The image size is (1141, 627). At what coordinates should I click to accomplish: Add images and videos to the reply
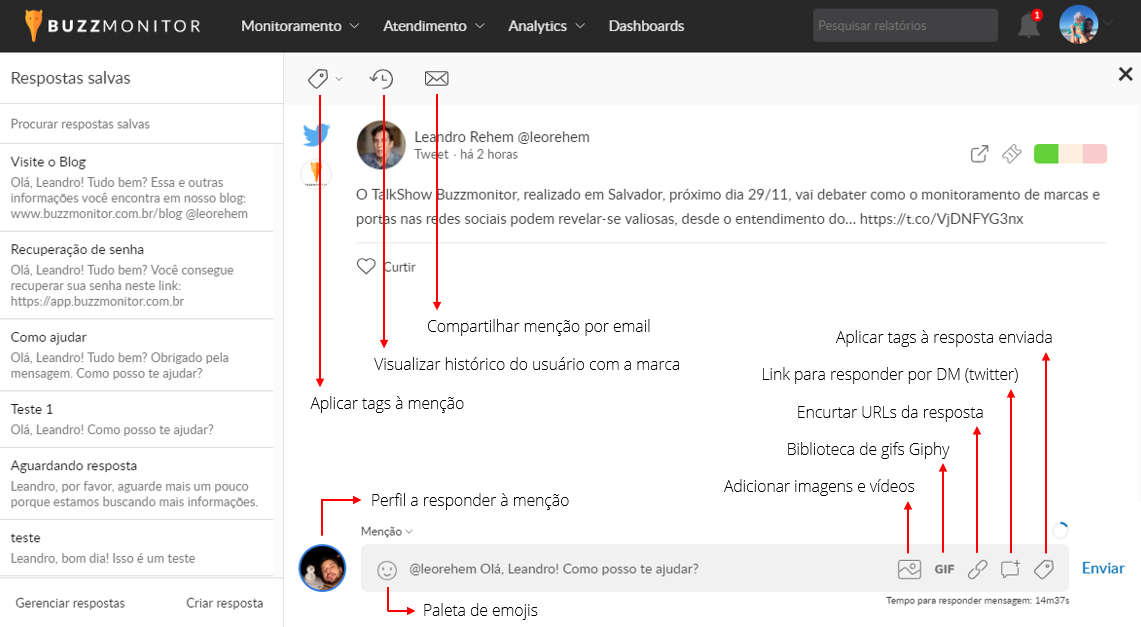(x=909, y=569)
